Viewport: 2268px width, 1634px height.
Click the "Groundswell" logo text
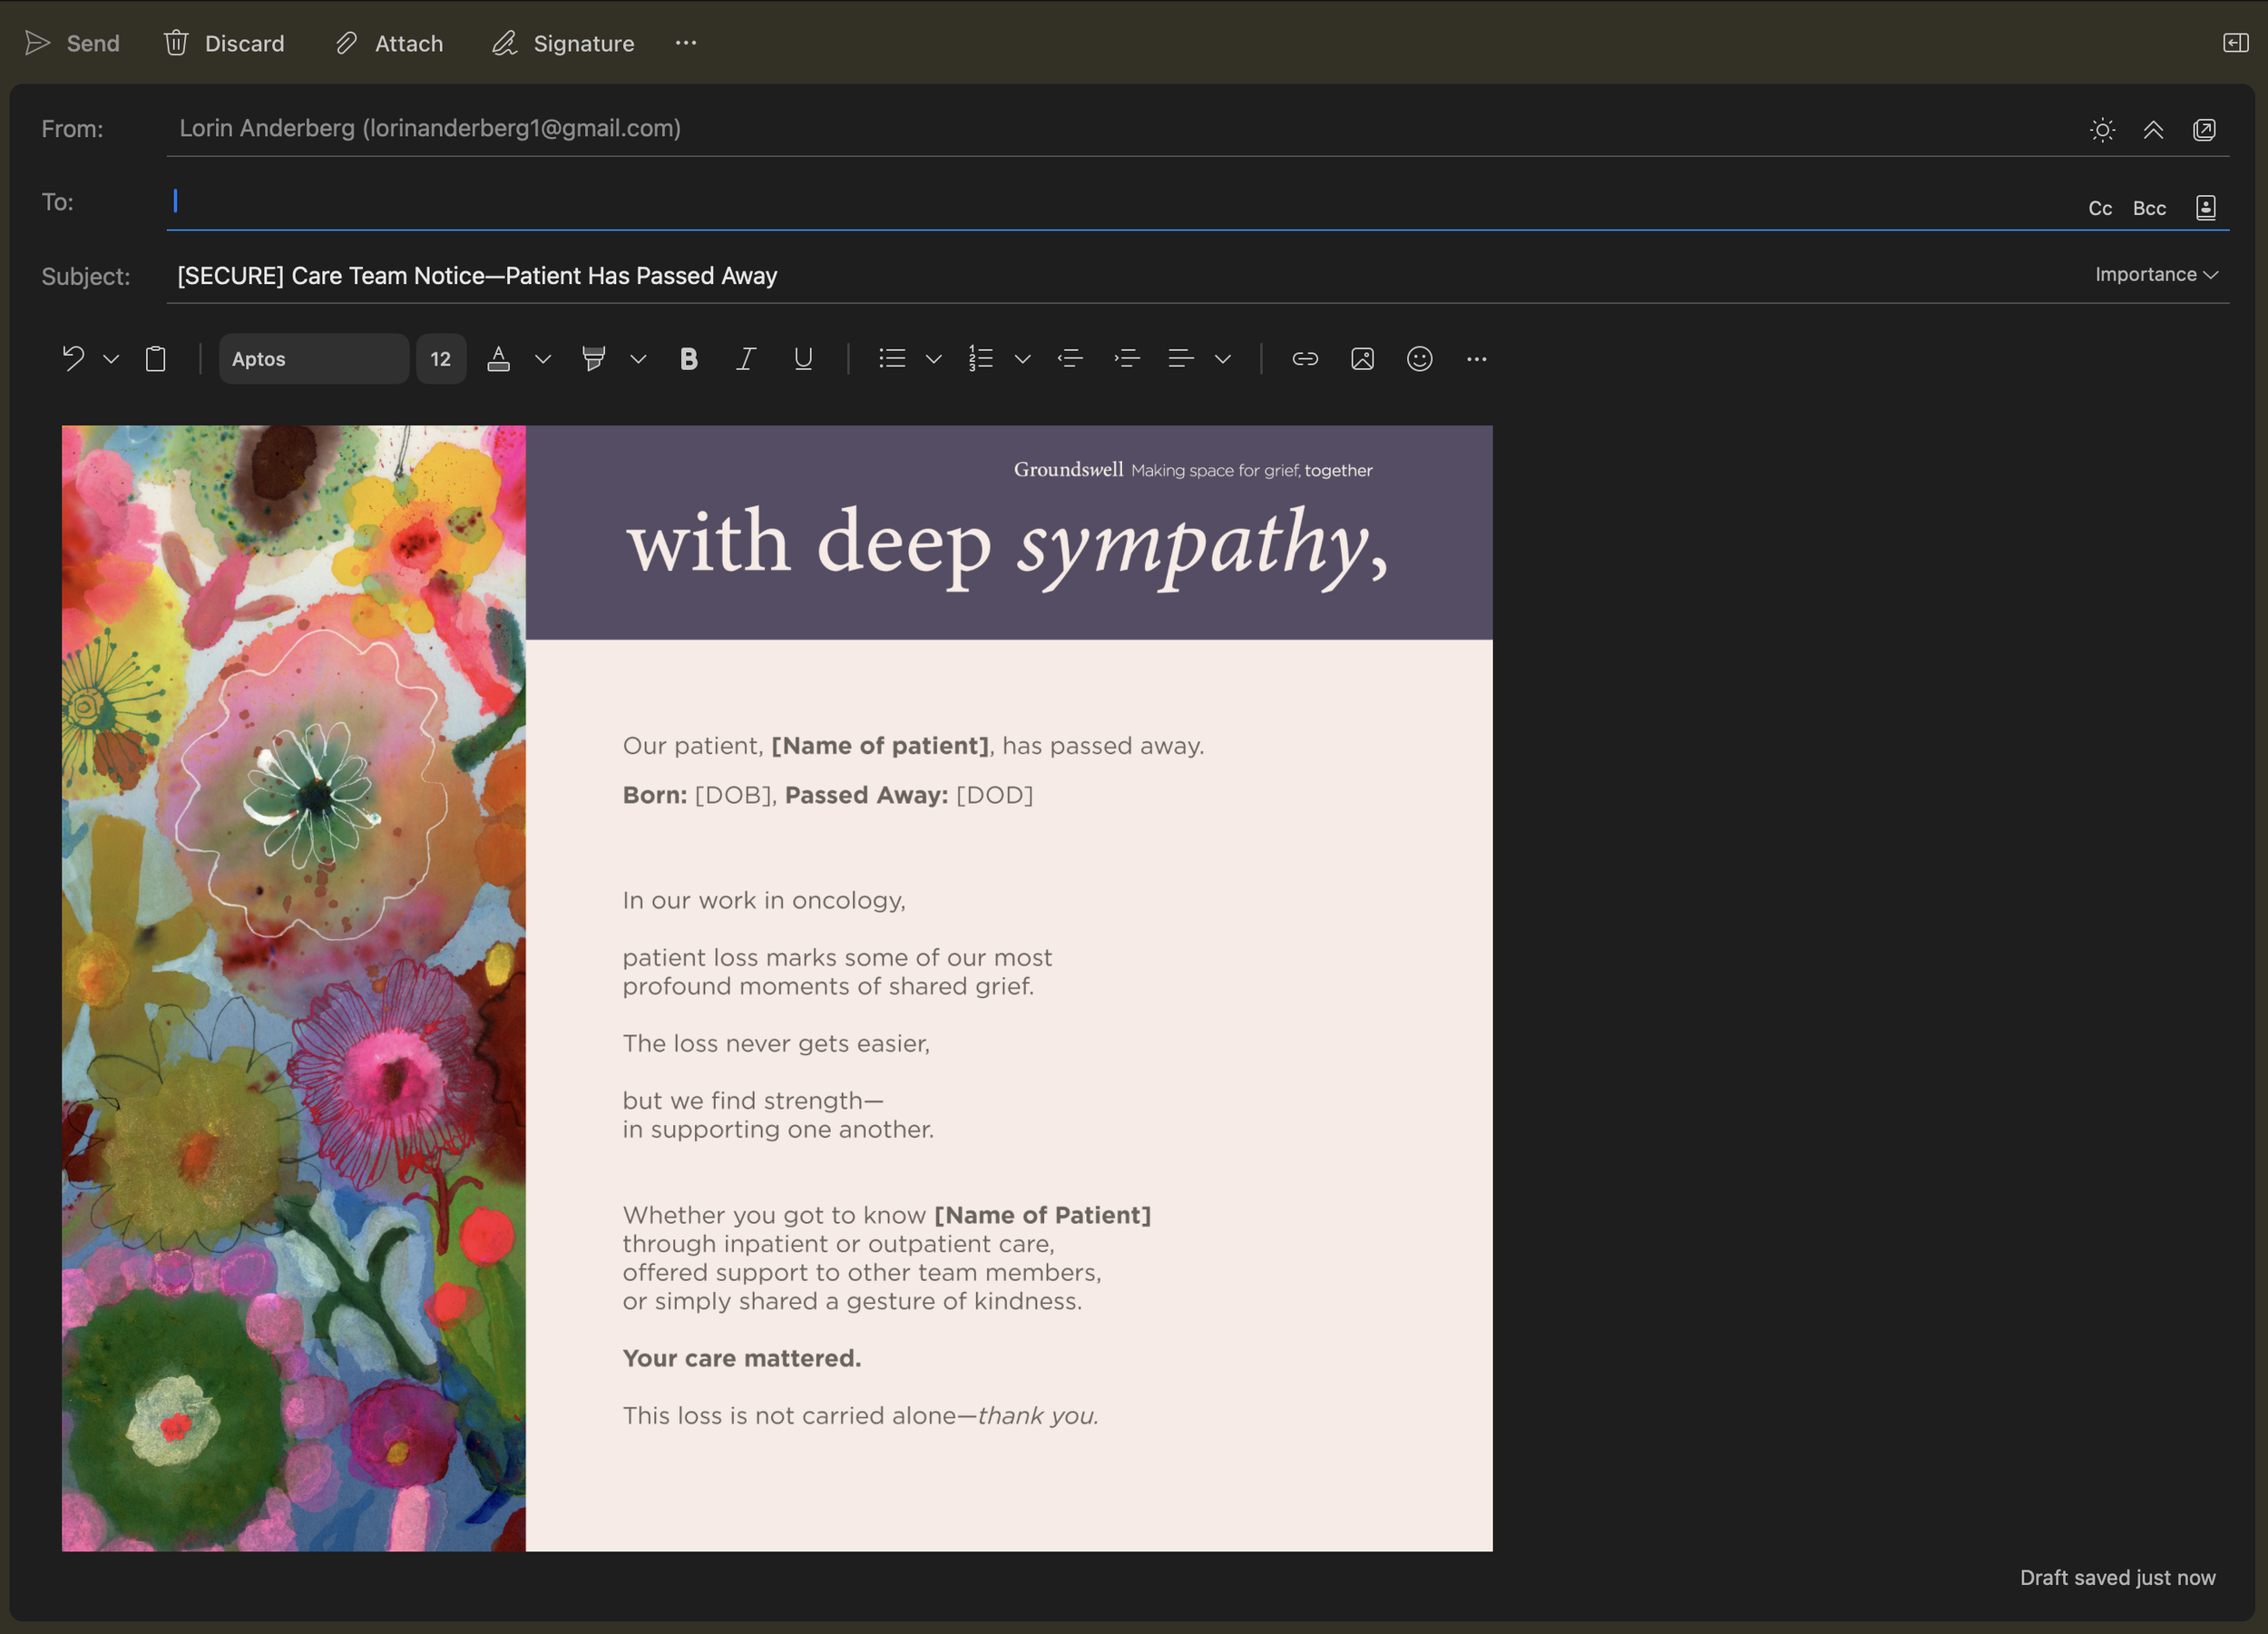1068,469
